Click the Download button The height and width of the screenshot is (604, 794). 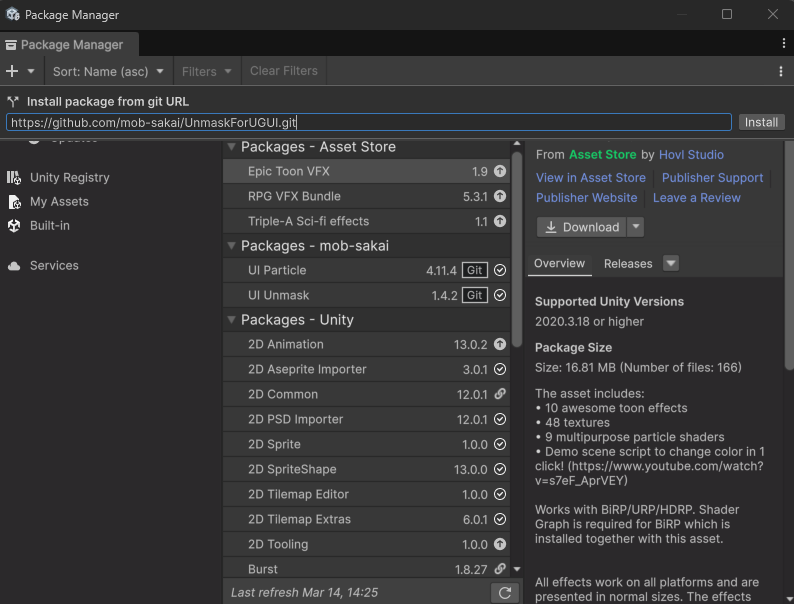click(581, 227)
